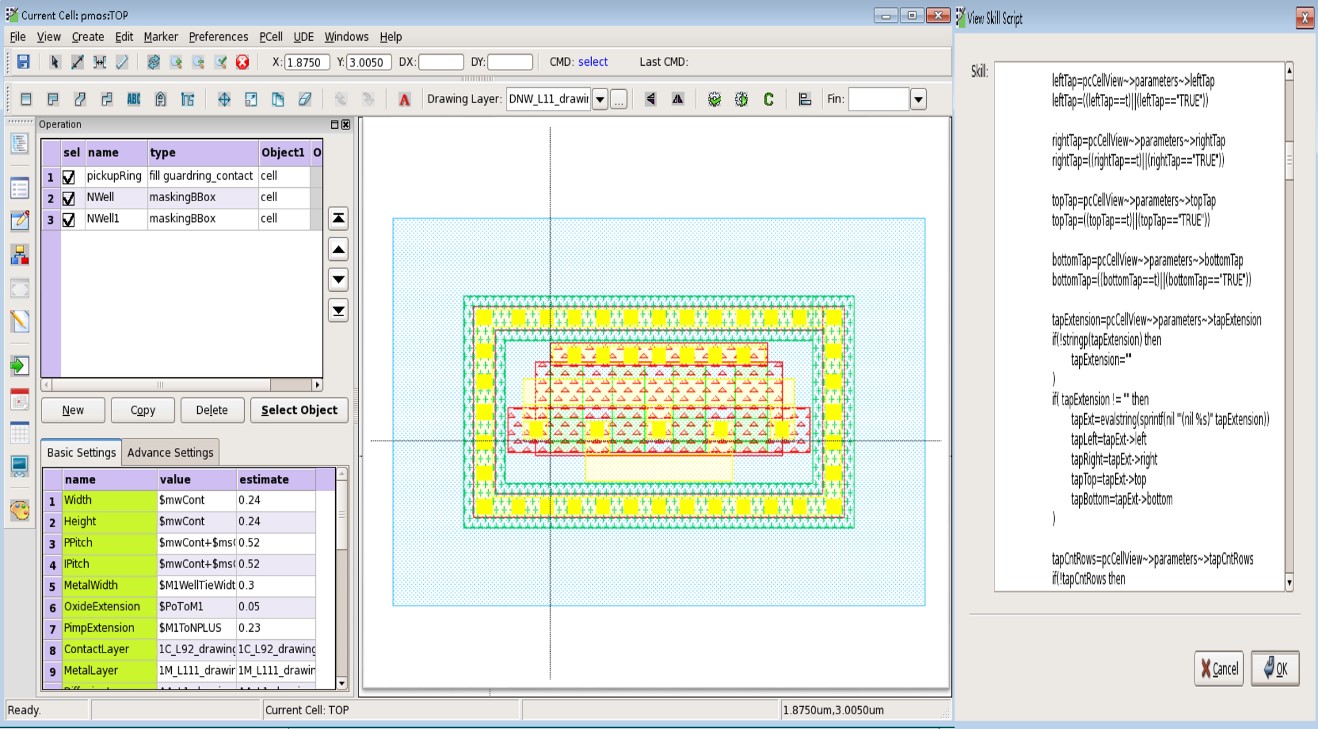Image resolution: width=1318 pixels, height=729 pixels.
Task: Click the Select Object button
Action: click(299, 410)
